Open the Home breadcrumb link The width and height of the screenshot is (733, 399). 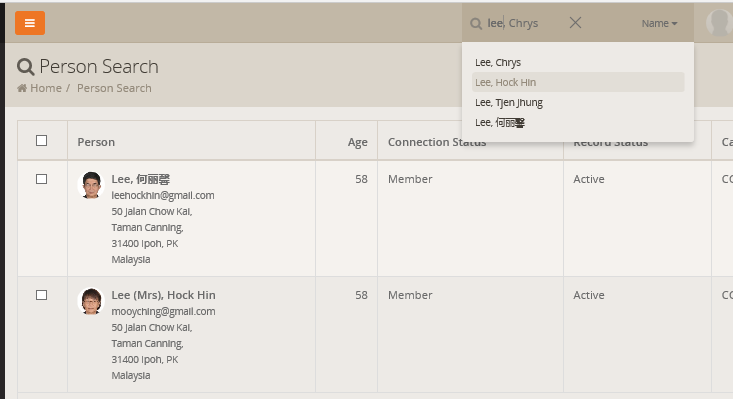pos(46,88)
